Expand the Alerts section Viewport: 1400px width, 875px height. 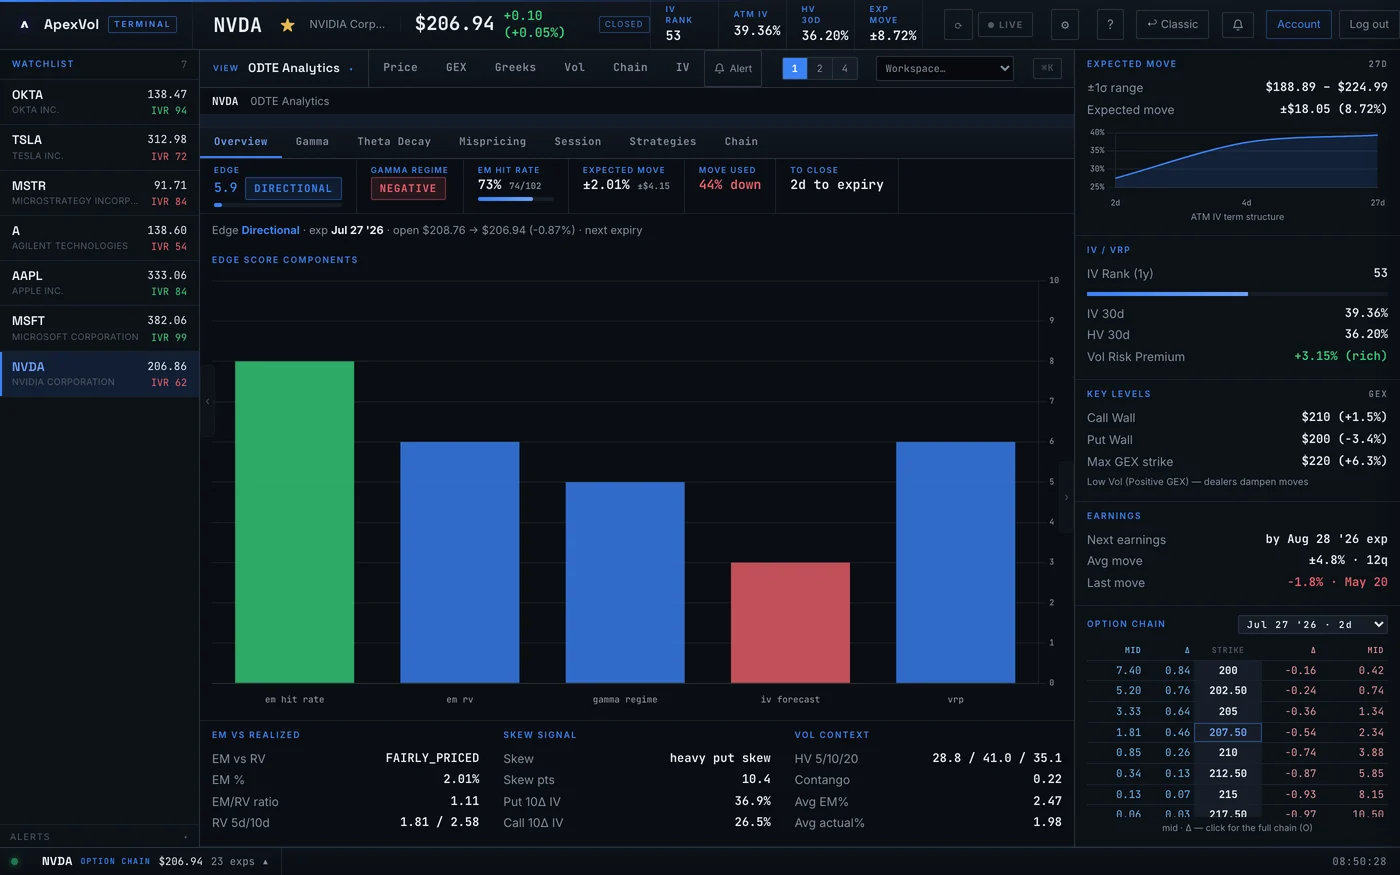[99, 836]
